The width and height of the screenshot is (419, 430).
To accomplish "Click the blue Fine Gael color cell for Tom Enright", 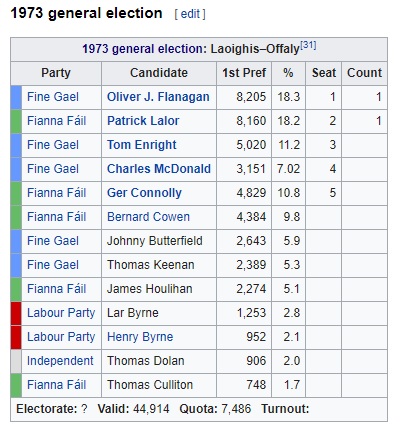I will 16,145.
